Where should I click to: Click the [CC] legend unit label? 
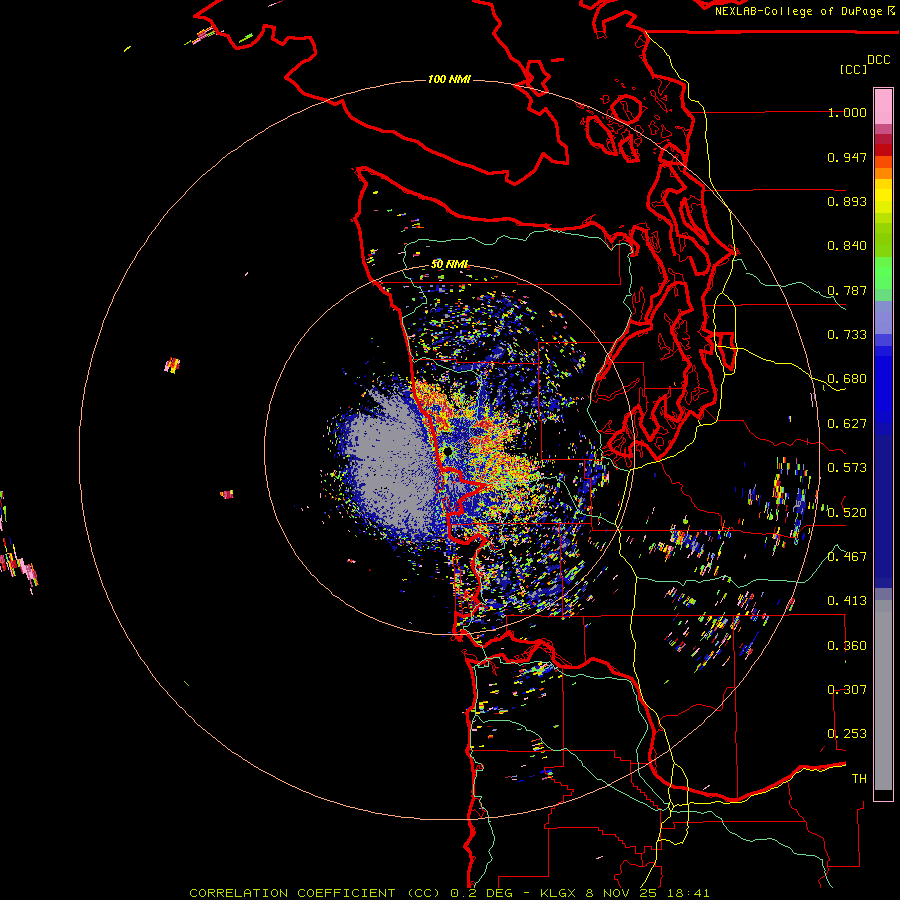(853, 69)
